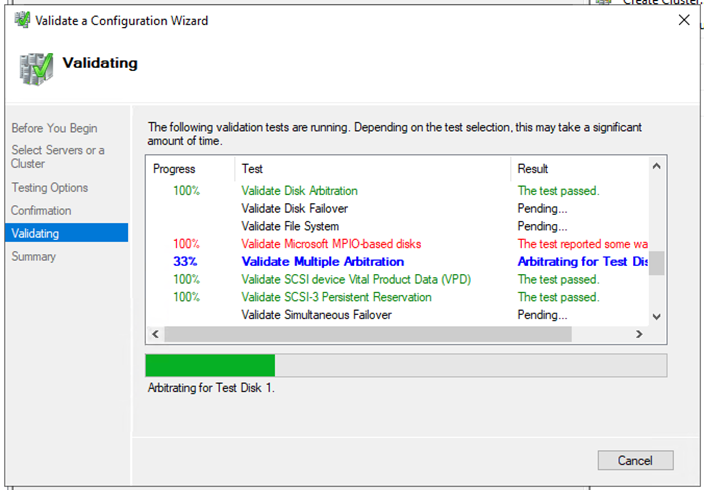Click the horizontal scrollbar thumb
The height and width of the screenshot is (490, 704).
tap(368, 334)
